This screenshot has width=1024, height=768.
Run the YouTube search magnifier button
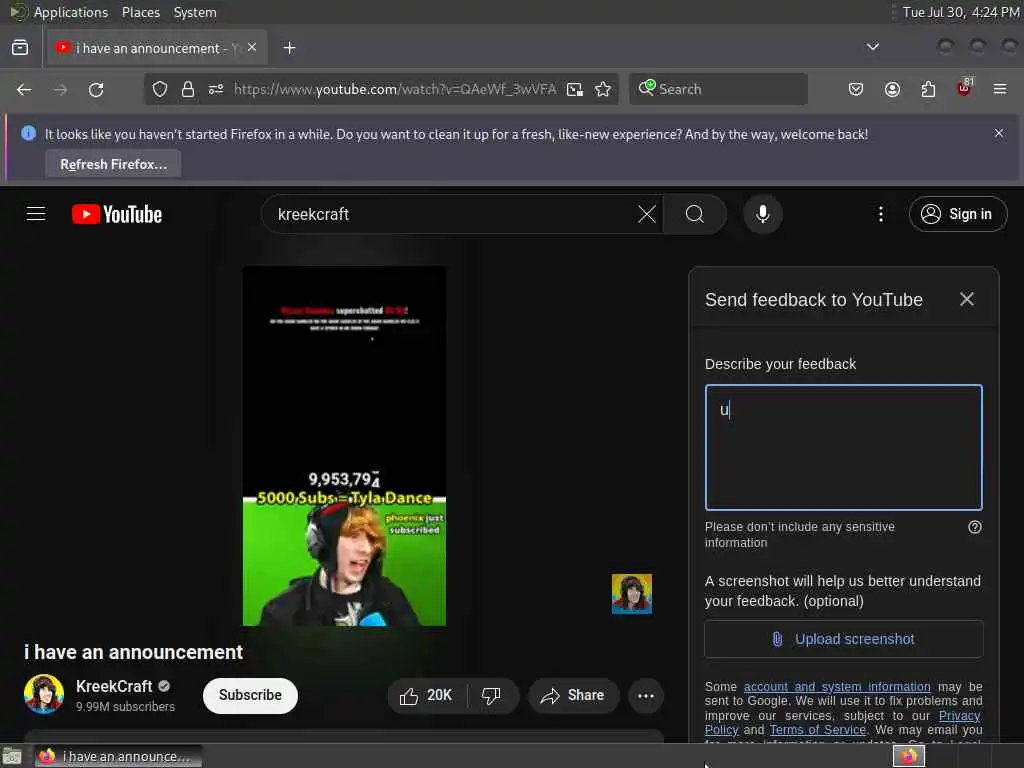695,214
